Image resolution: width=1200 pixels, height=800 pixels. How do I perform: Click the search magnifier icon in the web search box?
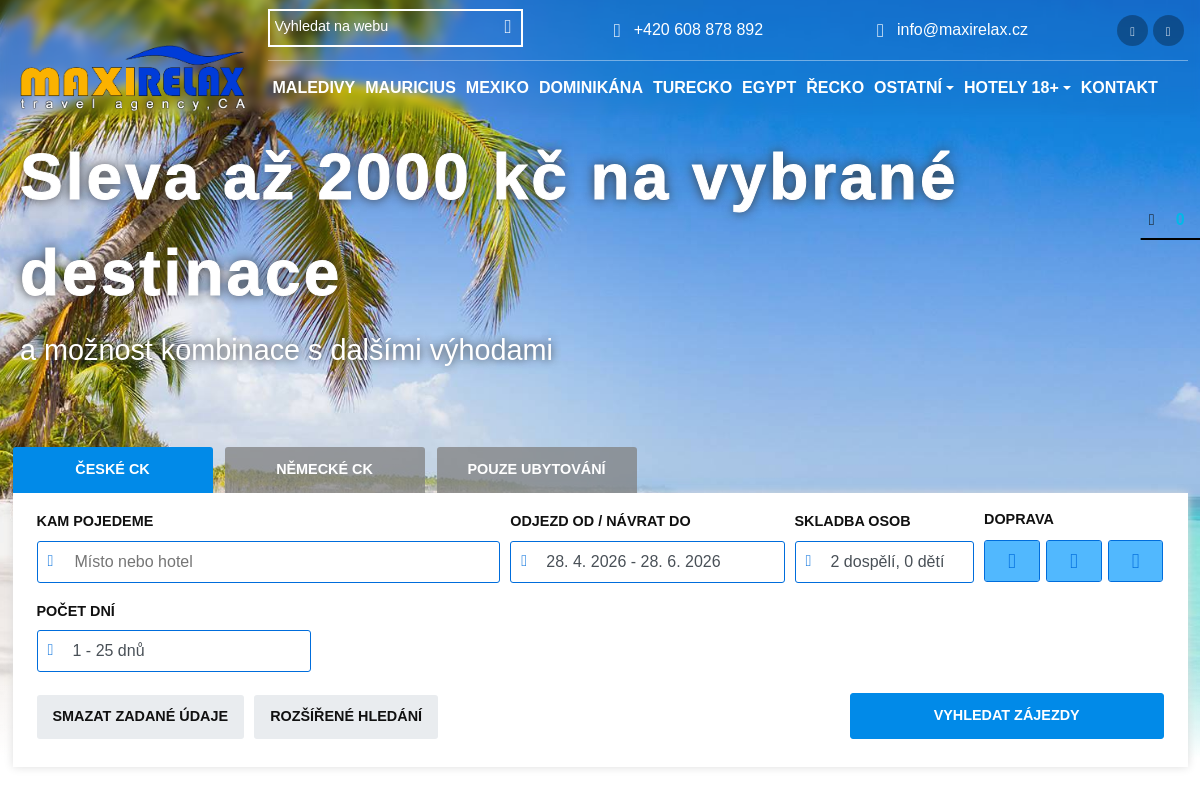click(x=507, y=27)
